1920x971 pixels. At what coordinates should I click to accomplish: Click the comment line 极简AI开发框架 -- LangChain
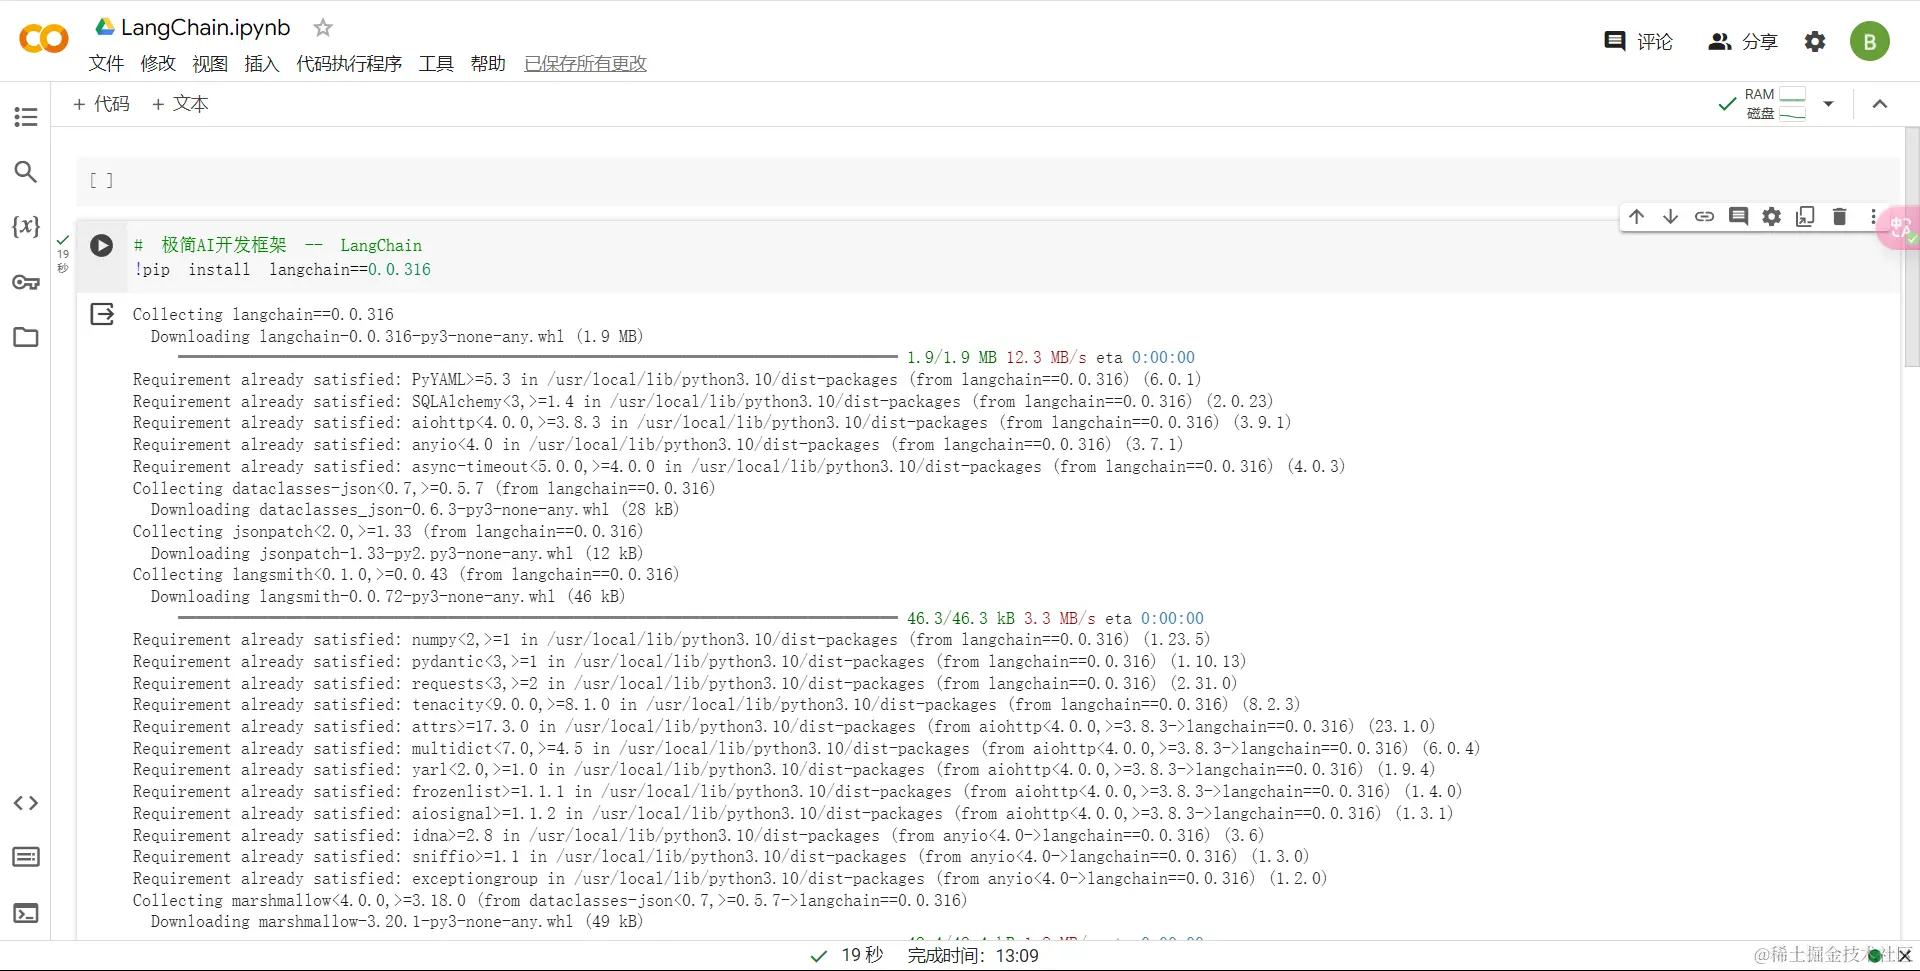(x=278, y=246)
